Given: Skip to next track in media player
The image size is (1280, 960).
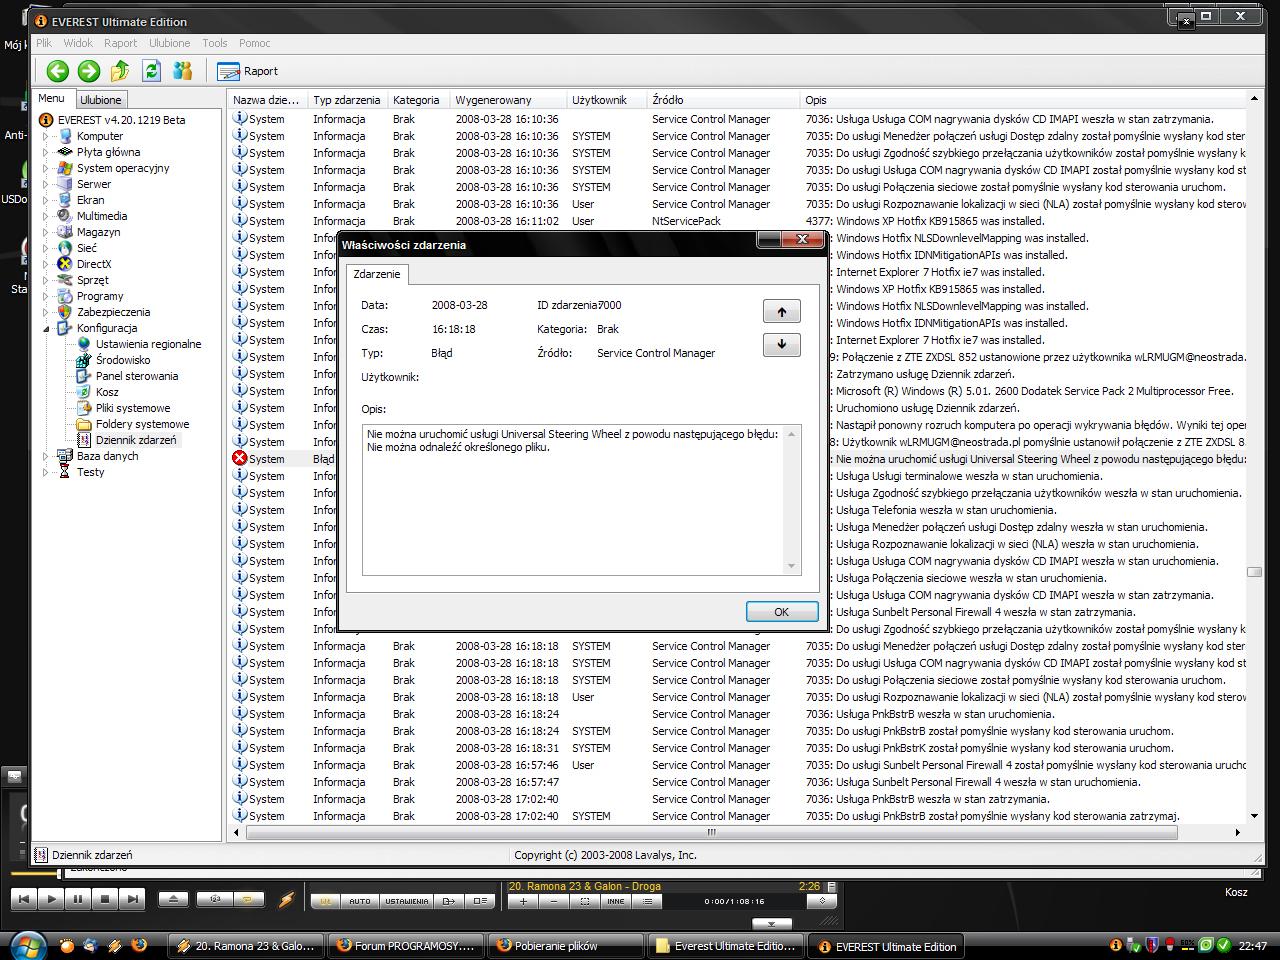Looking at the screenshot, I should click(132, 899).
